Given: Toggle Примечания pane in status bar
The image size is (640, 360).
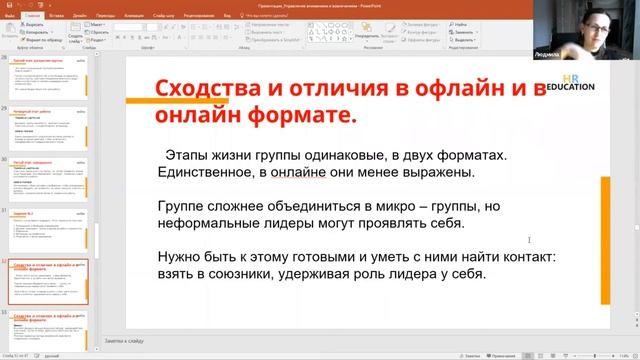Looking at the screenshot, I should [x=501, y=356].
